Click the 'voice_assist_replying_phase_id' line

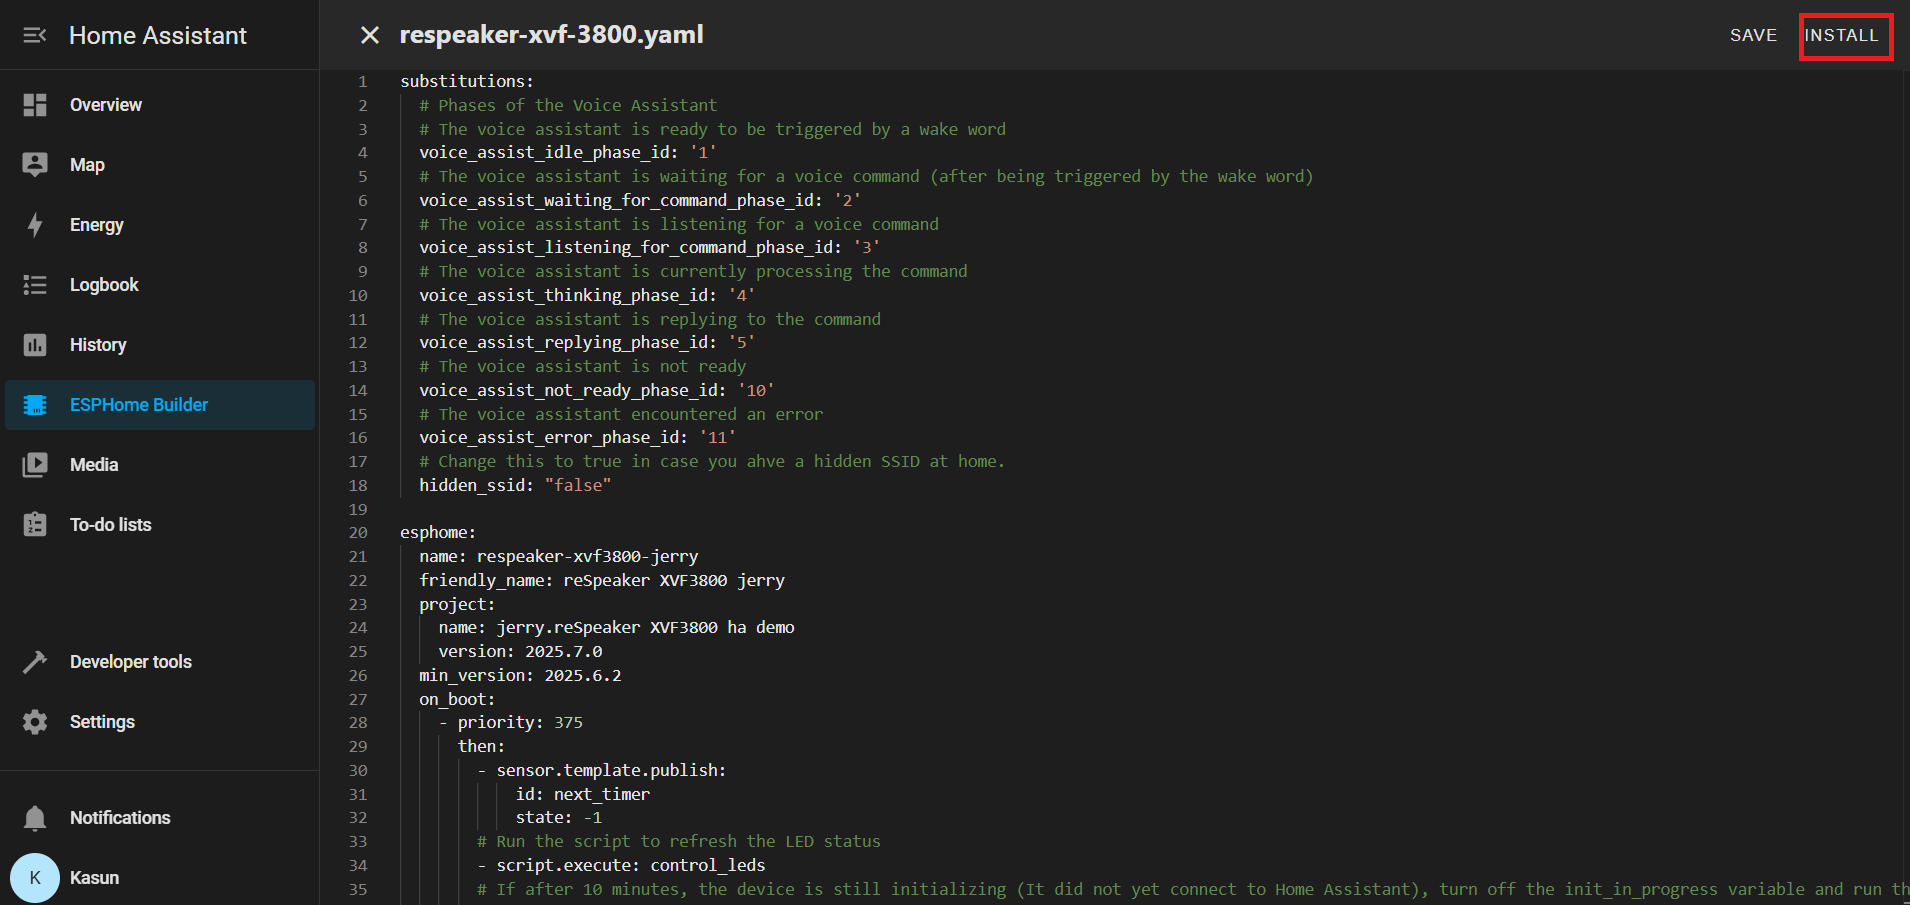(587, 342)
